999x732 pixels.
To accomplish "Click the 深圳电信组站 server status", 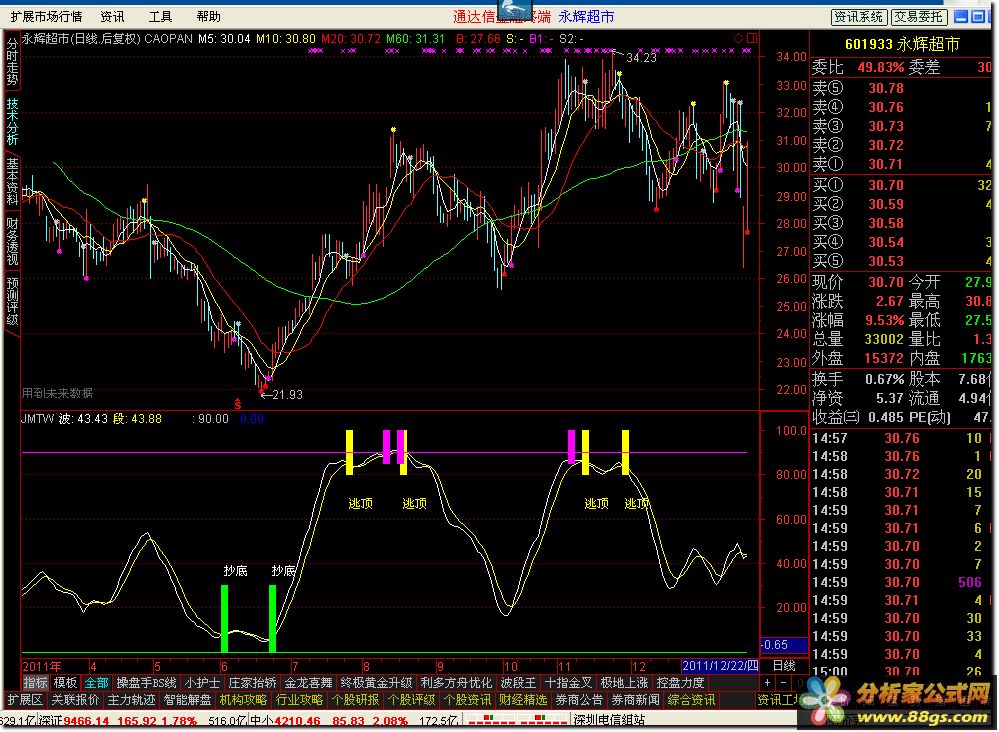I will (609, 720).
